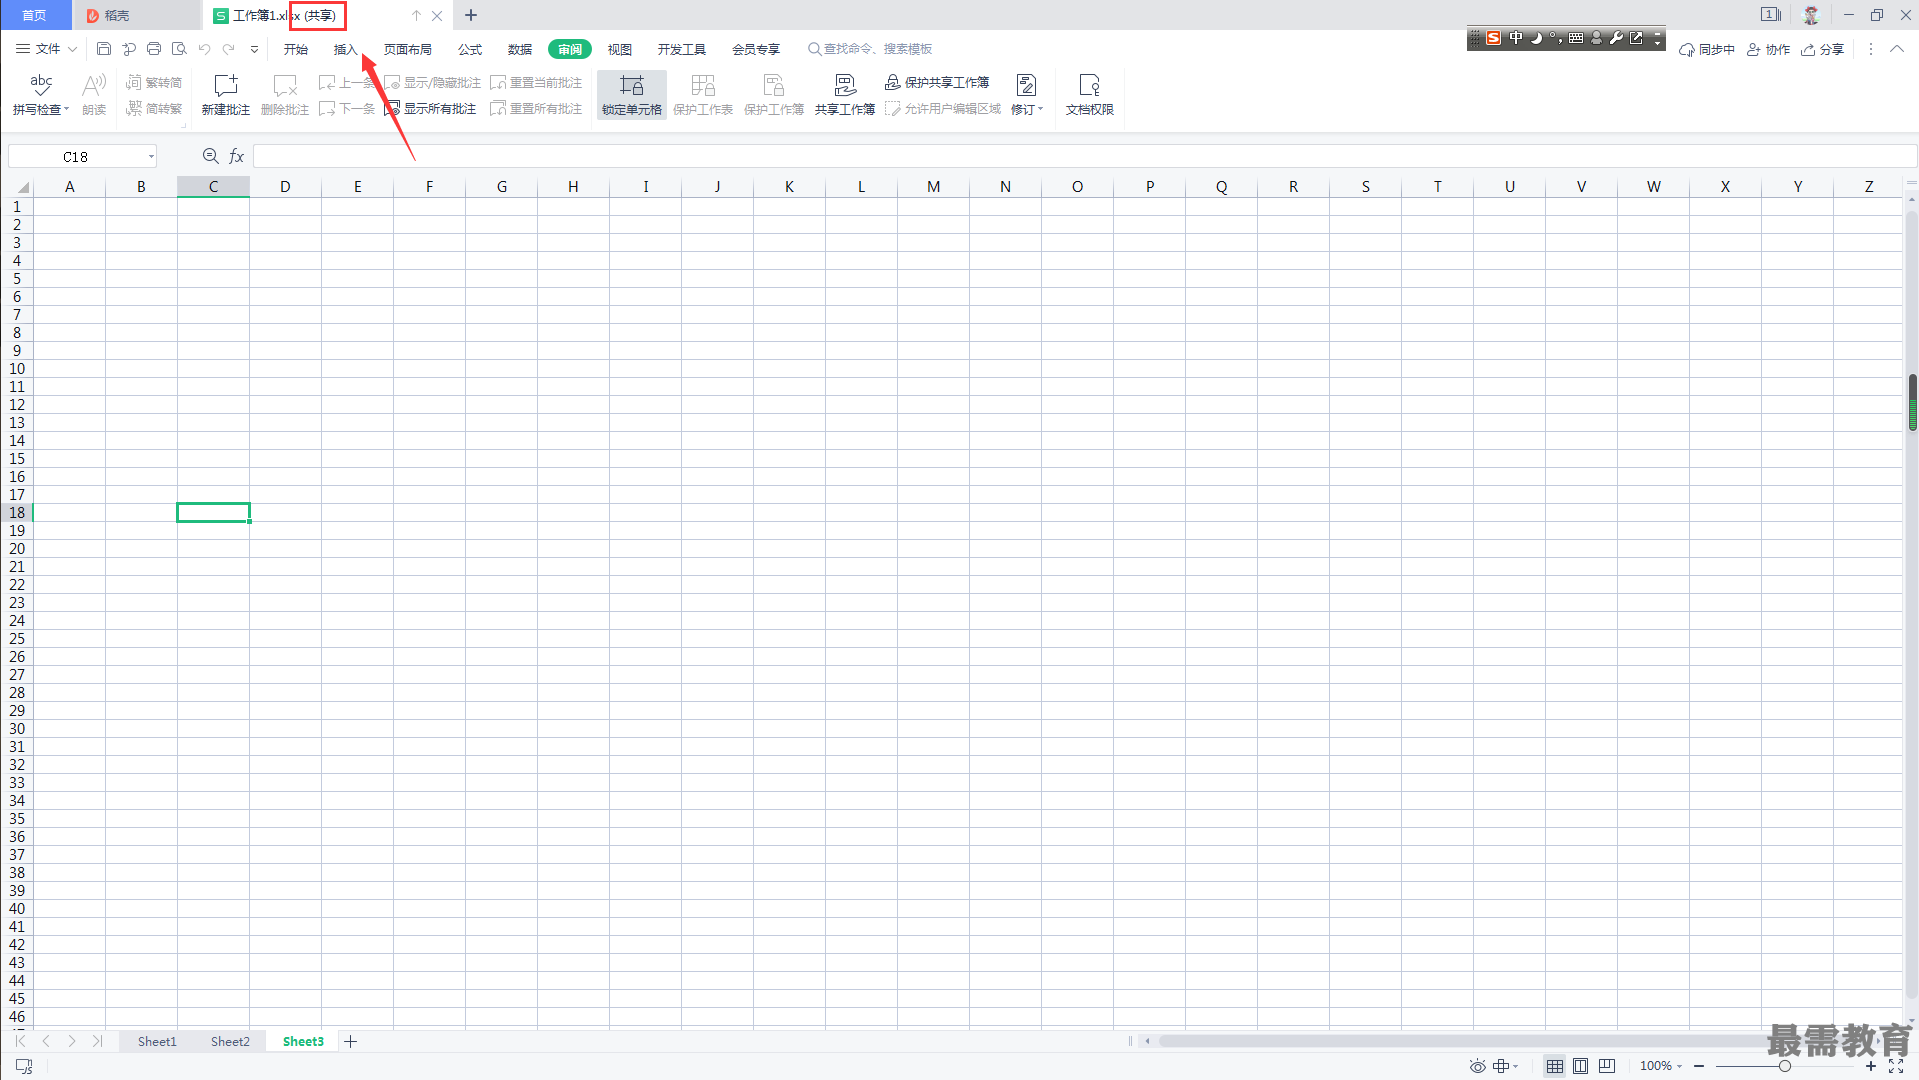Click the fx insert function icon
Screen dimensions: 1919x1080
tap(237, 156)
